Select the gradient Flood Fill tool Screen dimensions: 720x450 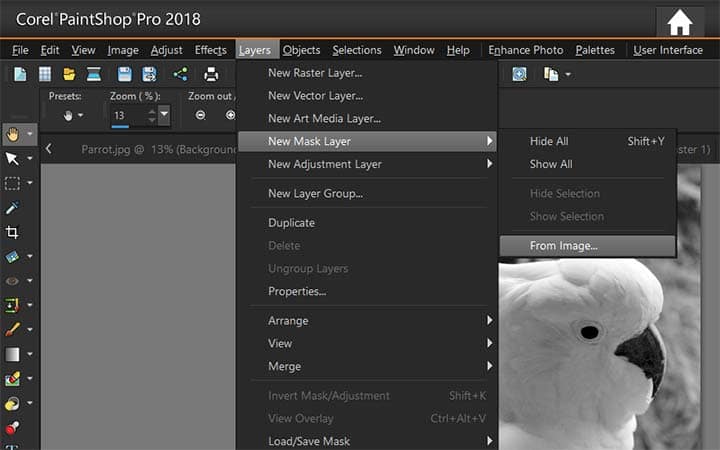pyautogui.click(x=12, y=354)
